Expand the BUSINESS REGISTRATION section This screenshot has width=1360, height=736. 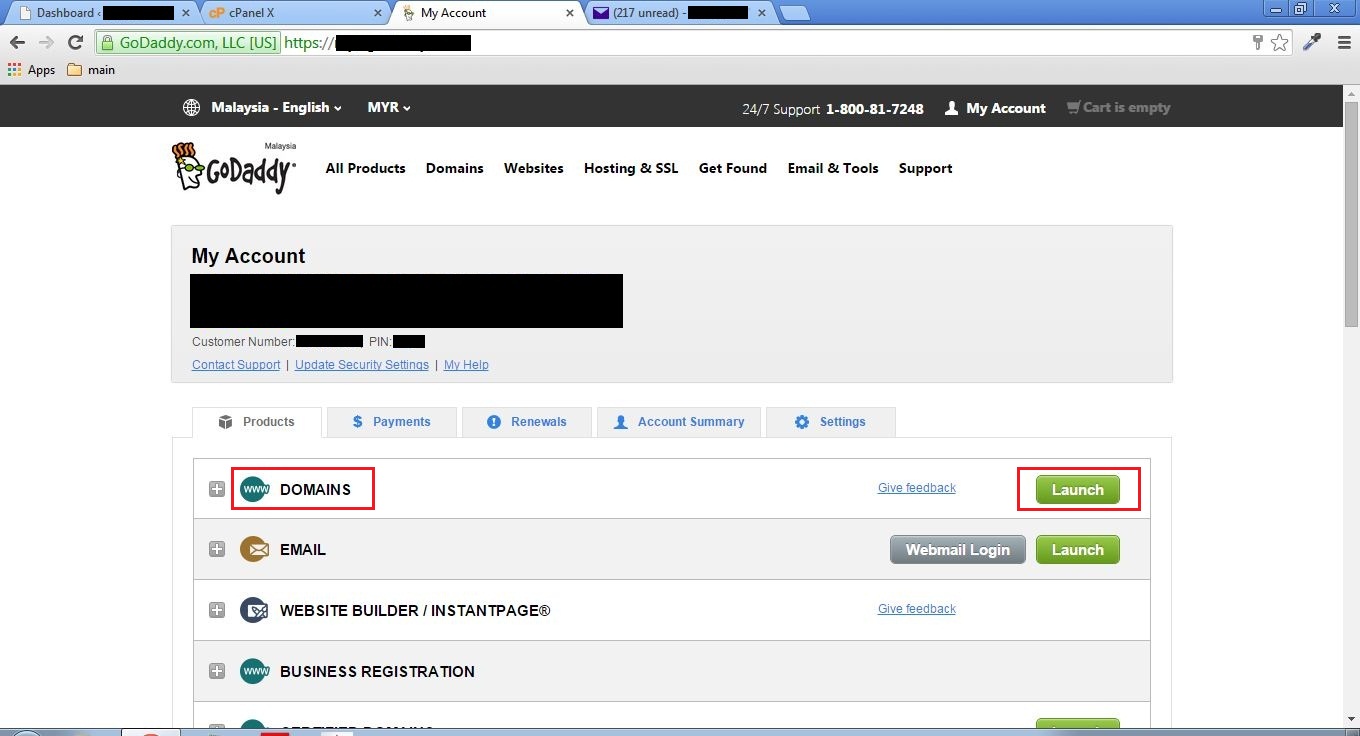tap(217, 671)
